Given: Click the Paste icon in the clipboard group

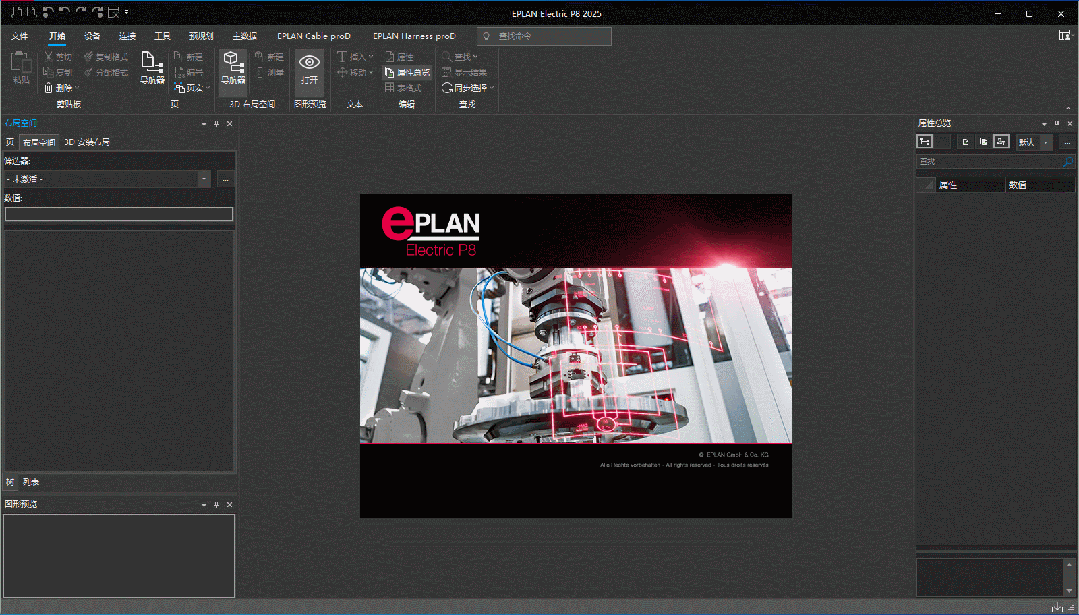Looking at the screenshot, I should click(x=21, y=63).
